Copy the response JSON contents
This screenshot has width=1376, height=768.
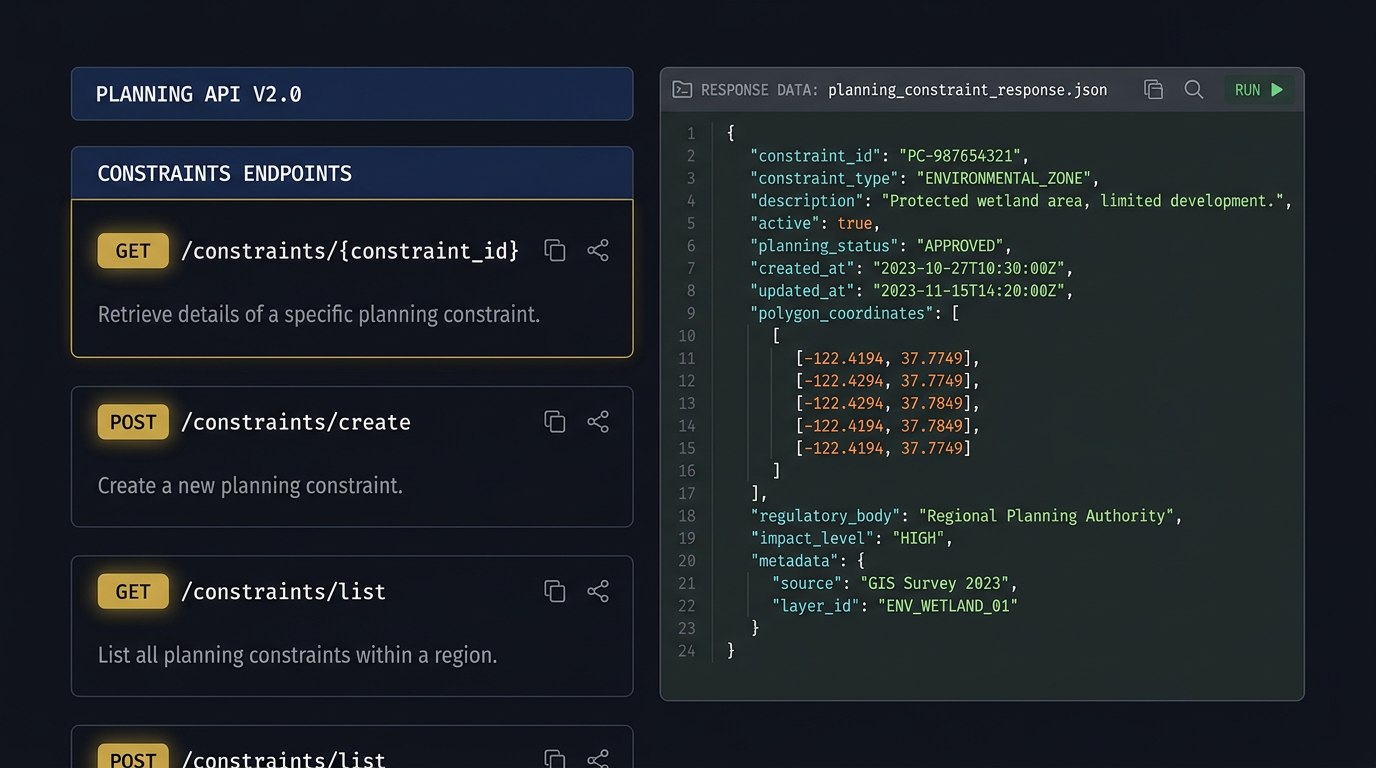pos(1153,90)
